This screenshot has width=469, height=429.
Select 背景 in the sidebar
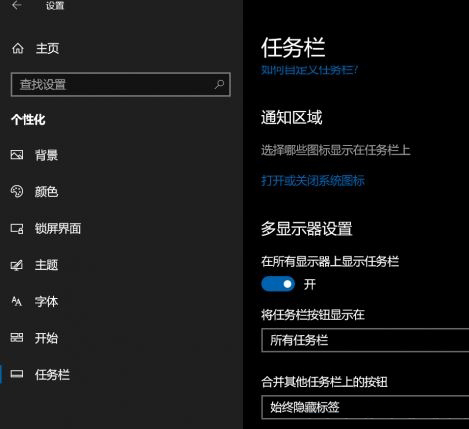click(46, 155)
